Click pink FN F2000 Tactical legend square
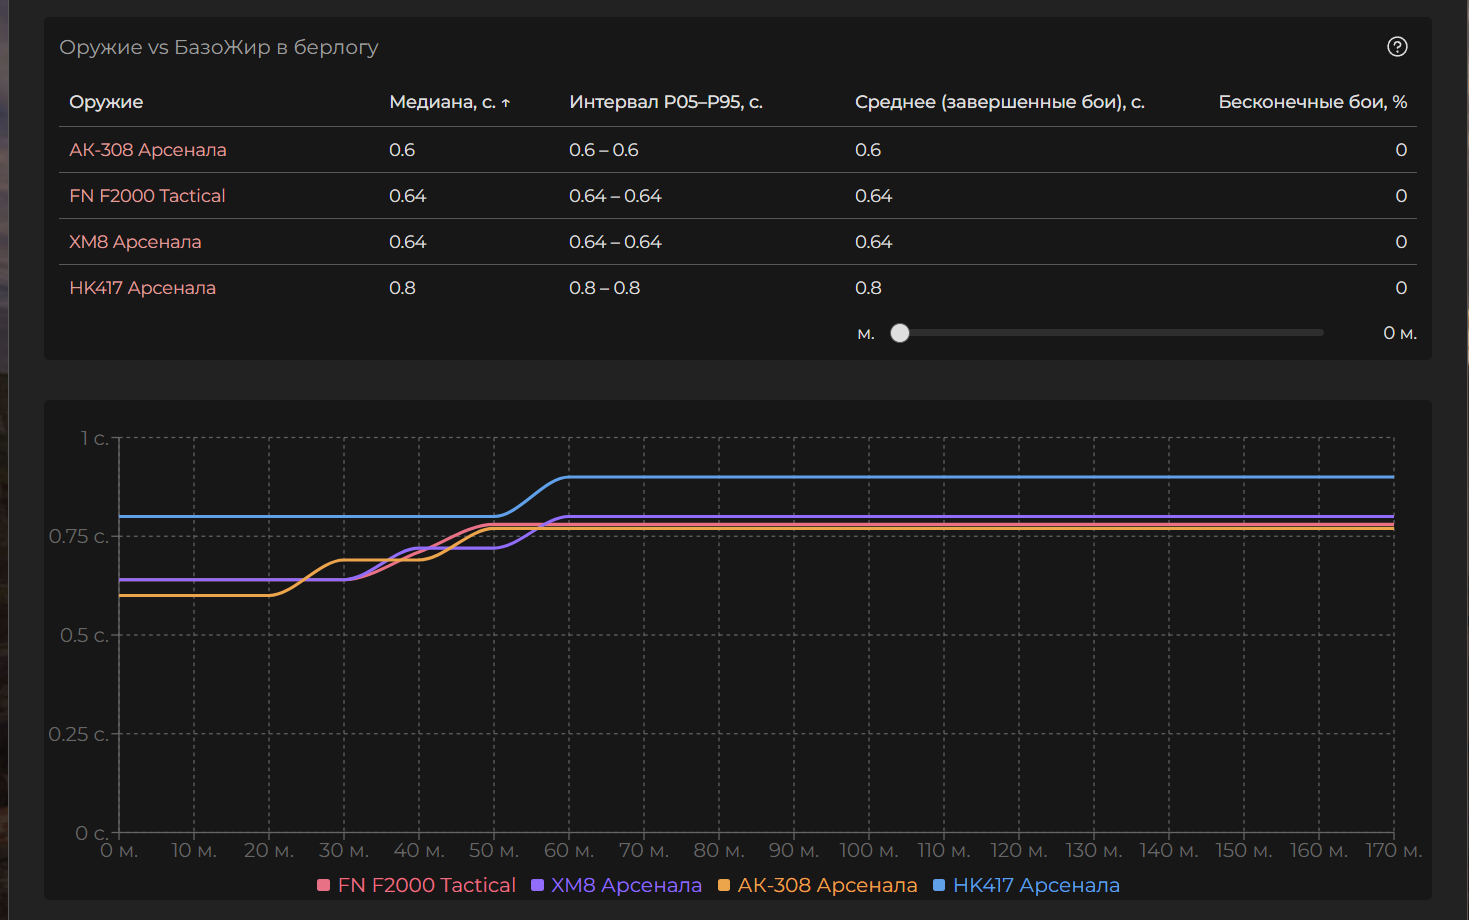 click(323, 885)
